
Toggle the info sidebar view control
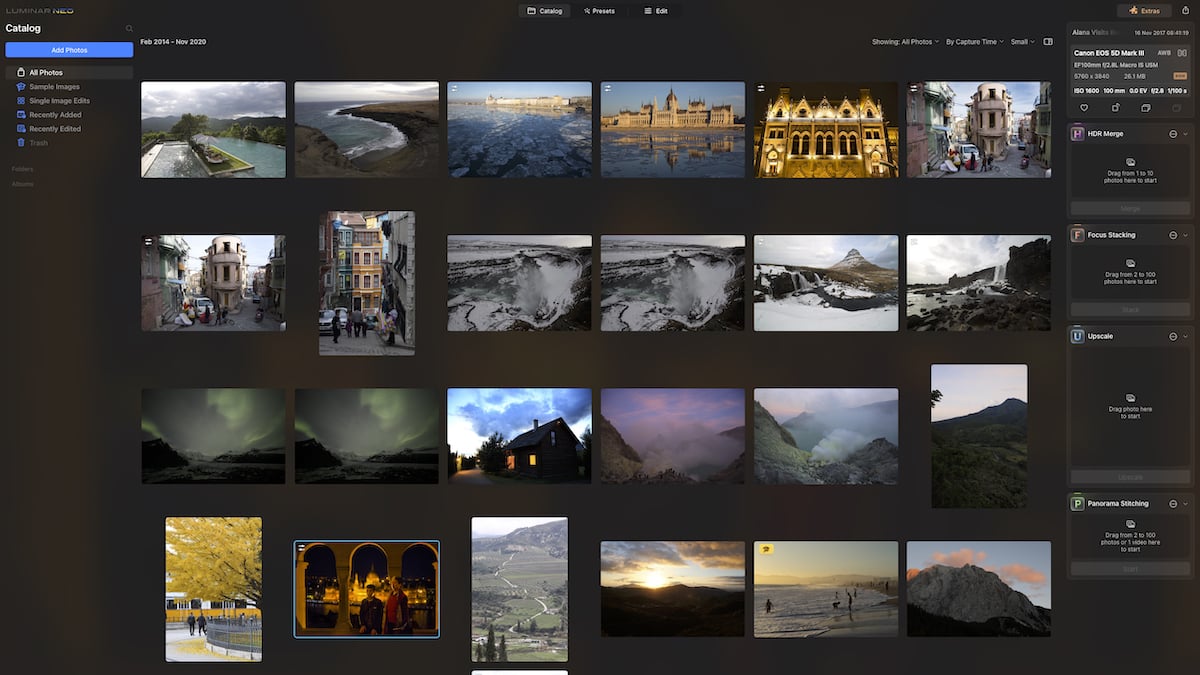pyautogui.click(x=1048, y=41)
